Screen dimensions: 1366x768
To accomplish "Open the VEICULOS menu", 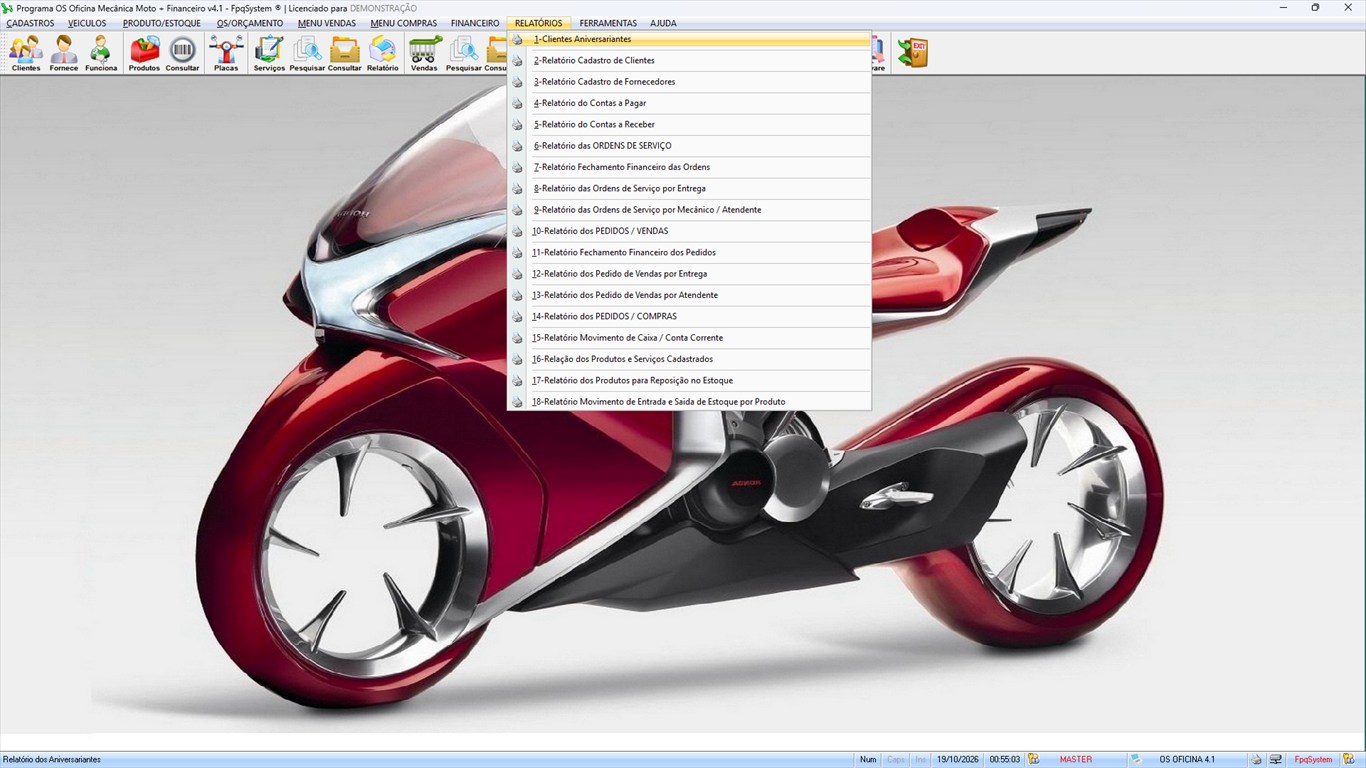I will 87,23.
